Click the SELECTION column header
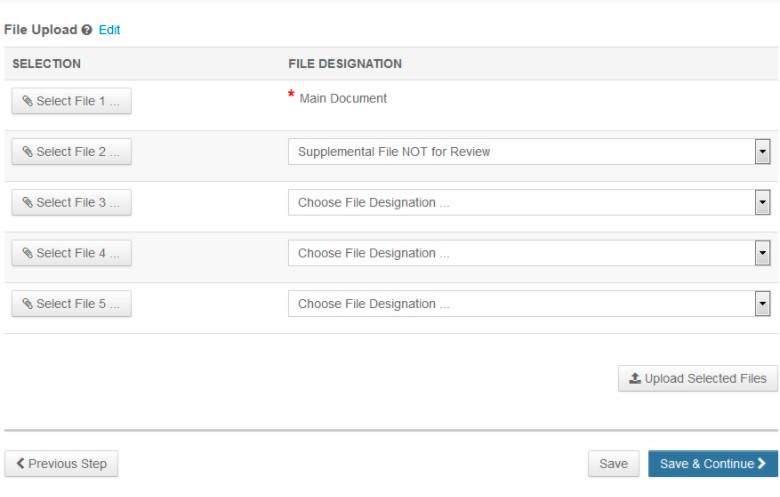780x497 pixels. pos(47,64)
